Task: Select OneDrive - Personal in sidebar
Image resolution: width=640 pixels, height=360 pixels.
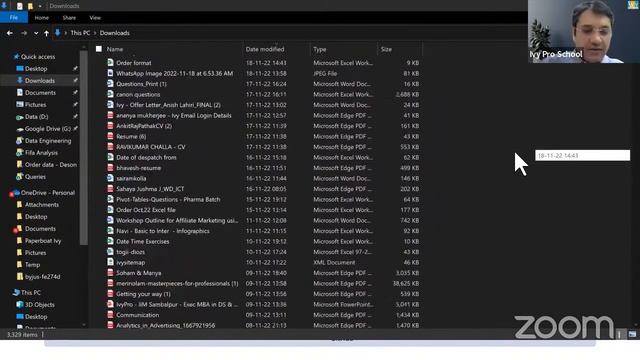Action: pyautogui.click(x=48, y=193)
